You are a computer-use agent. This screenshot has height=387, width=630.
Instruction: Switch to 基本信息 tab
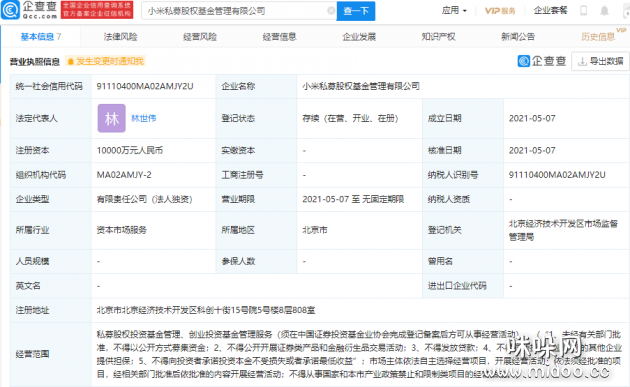click(41, 37)
